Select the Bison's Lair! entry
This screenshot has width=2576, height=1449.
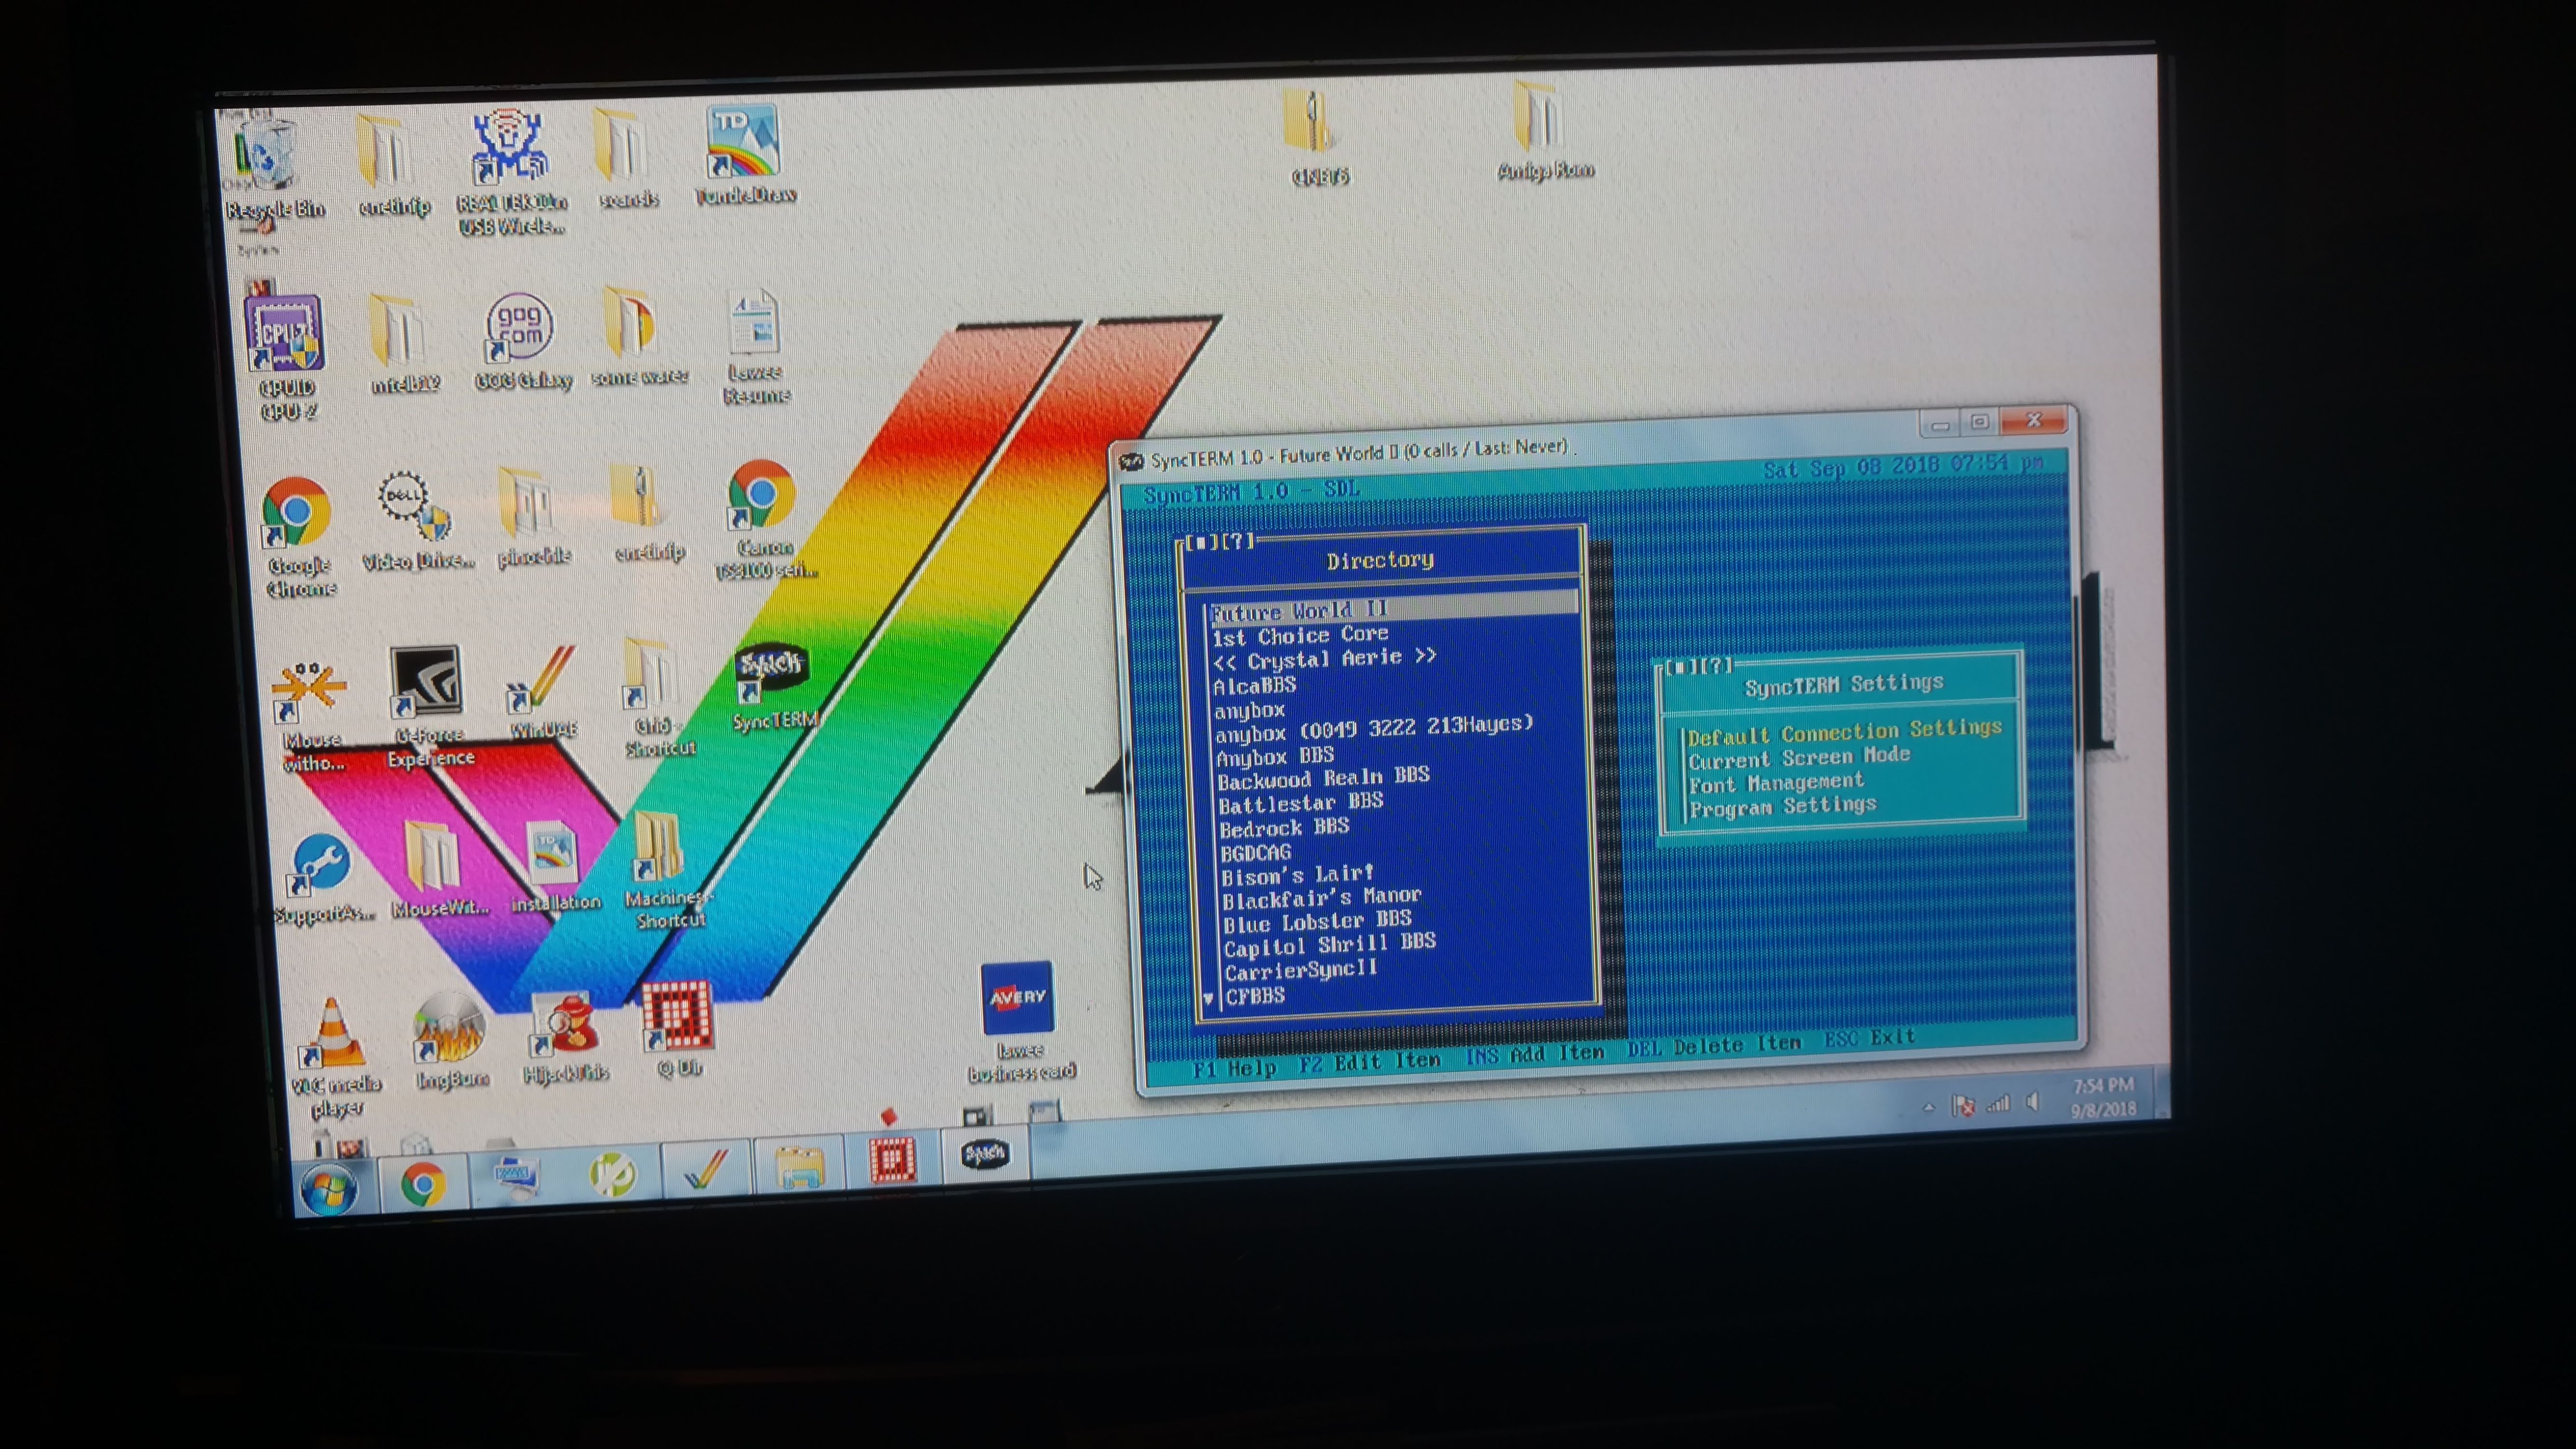1297,876
